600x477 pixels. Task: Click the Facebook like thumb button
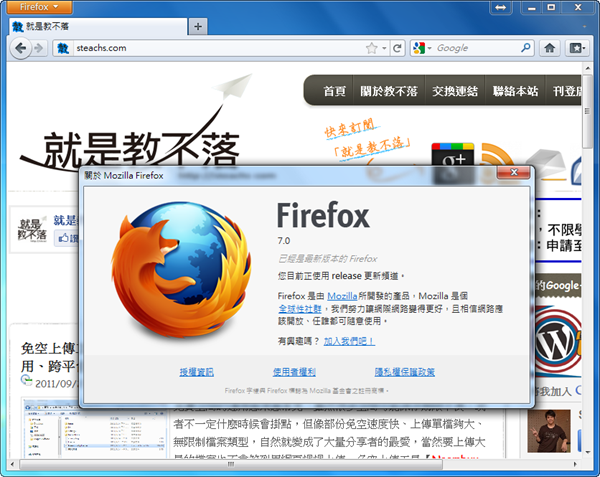[x=66, y=239]
